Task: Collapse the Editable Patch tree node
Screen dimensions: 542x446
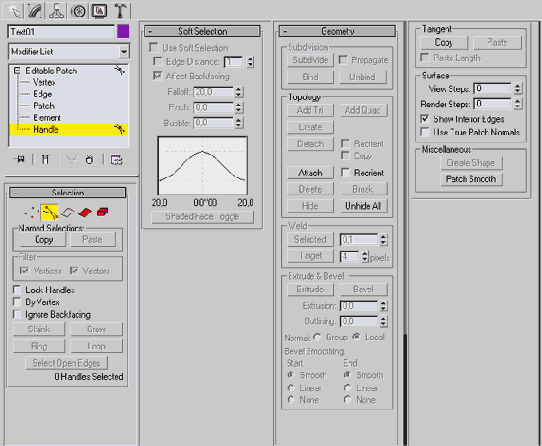Action: tap(16, 71)
